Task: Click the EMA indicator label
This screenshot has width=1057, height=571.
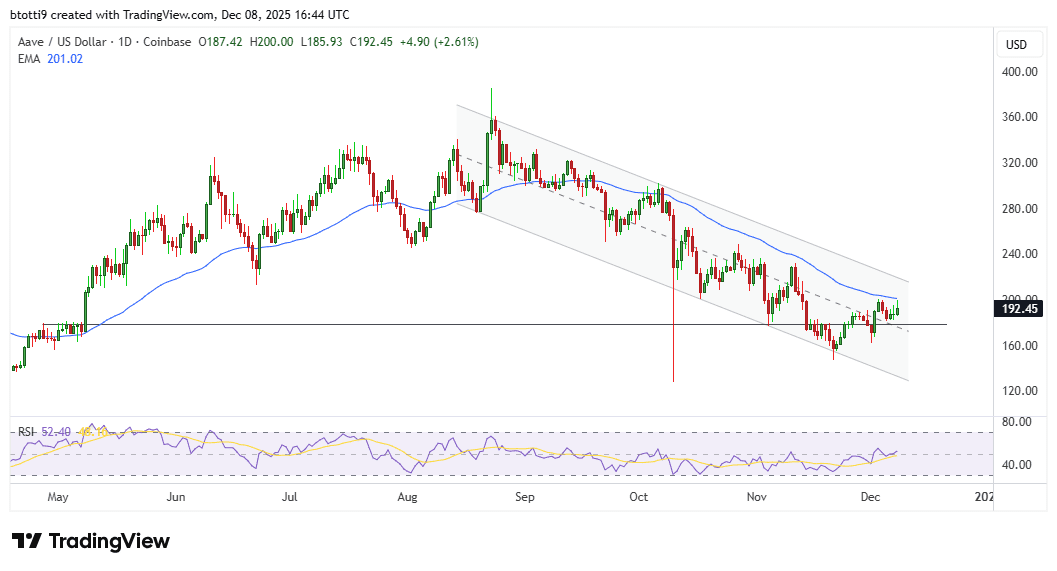Action: click(29, 59)
